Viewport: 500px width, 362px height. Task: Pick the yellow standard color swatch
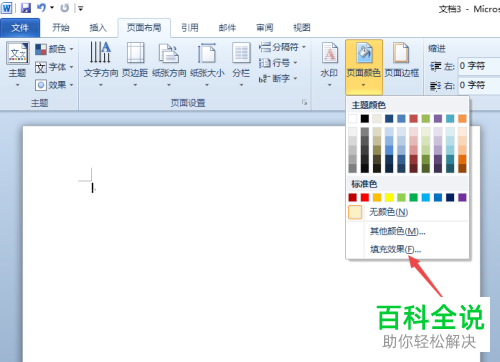click(x=389, y=197)
